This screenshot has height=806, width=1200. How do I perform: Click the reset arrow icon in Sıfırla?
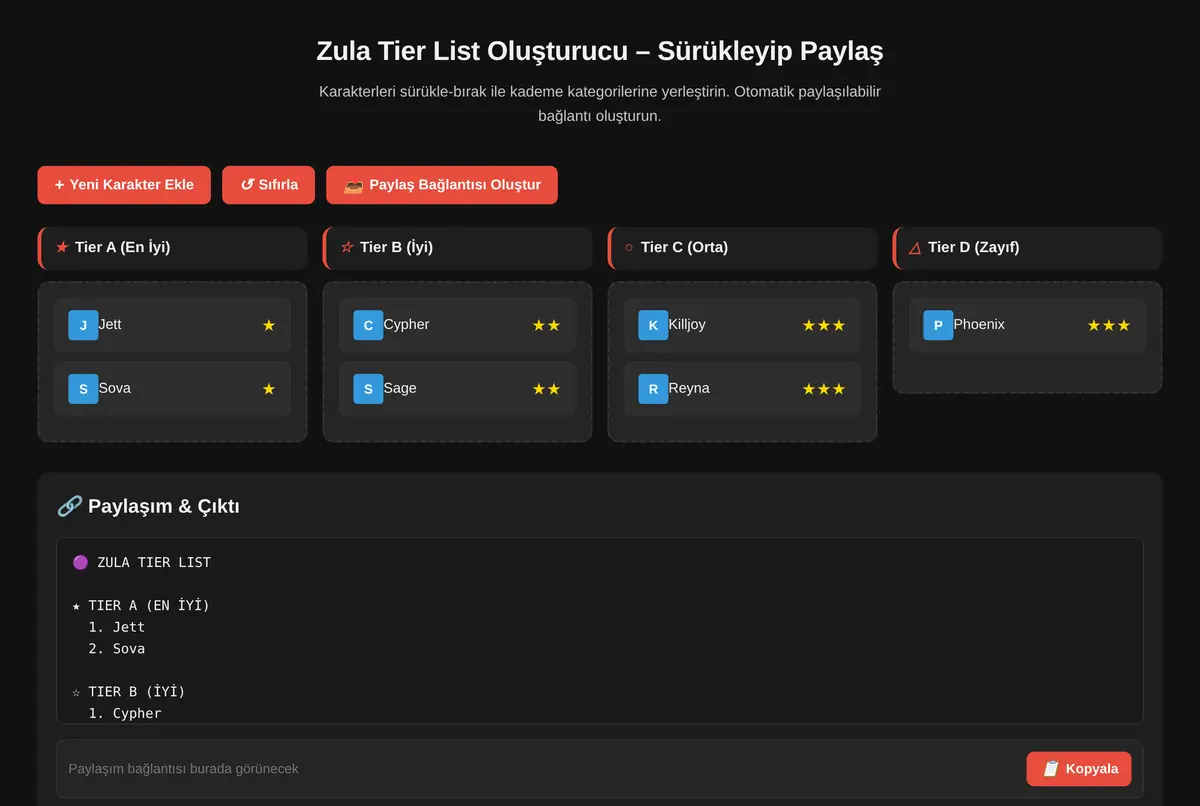coord(246,185)
